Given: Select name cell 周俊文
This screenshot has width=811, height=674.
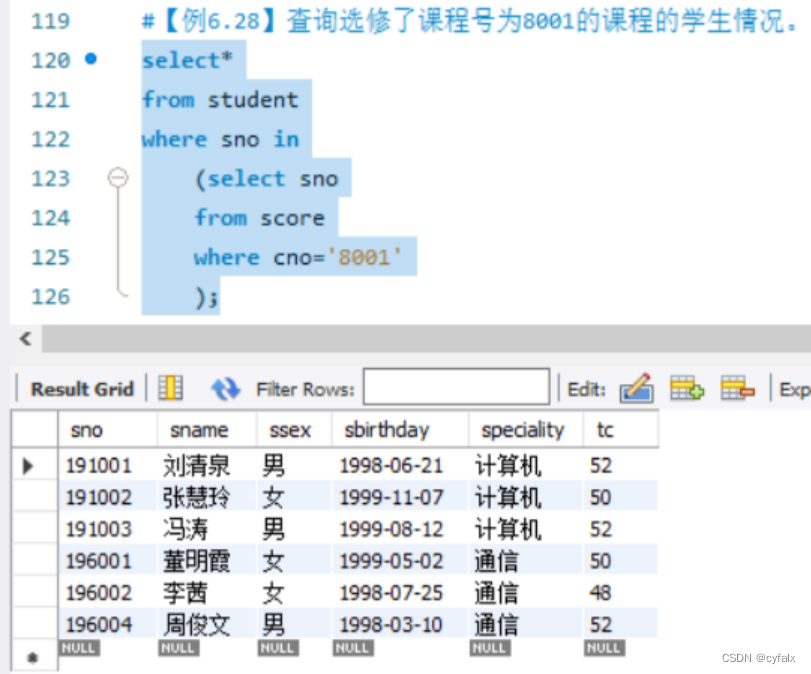Looking at the screenshot, I should coord(206,624).
